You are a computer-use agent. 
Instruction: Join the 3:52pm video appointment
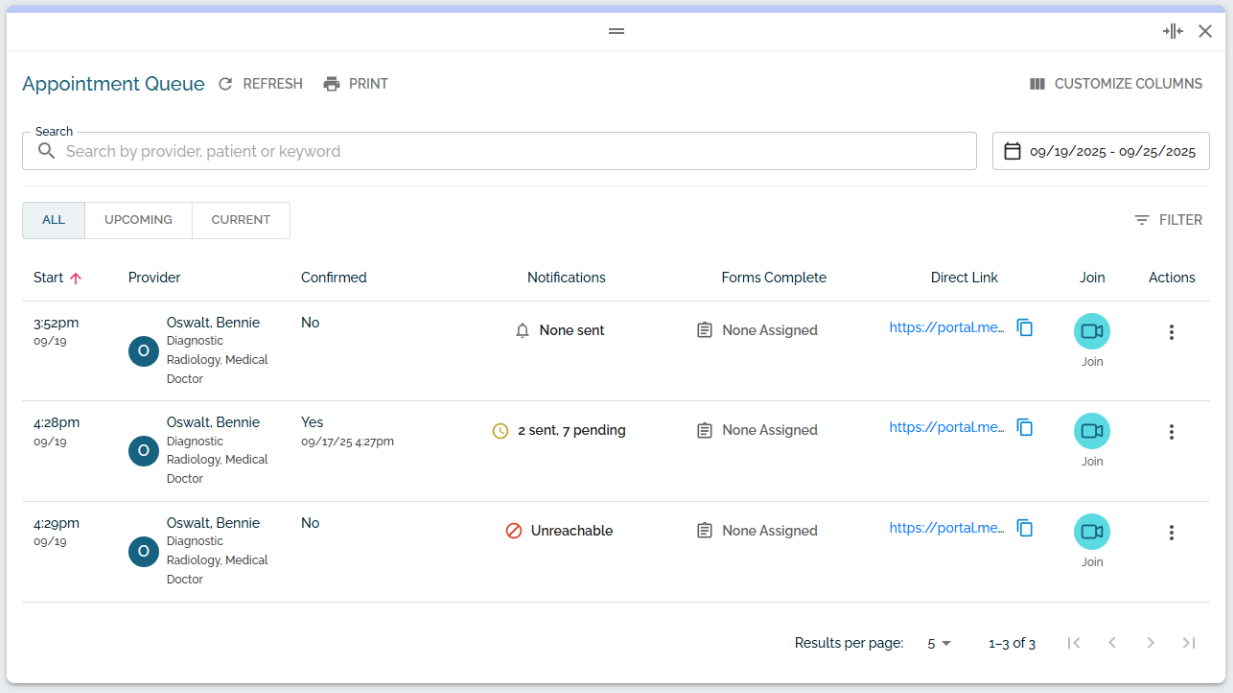(1092, 331)
